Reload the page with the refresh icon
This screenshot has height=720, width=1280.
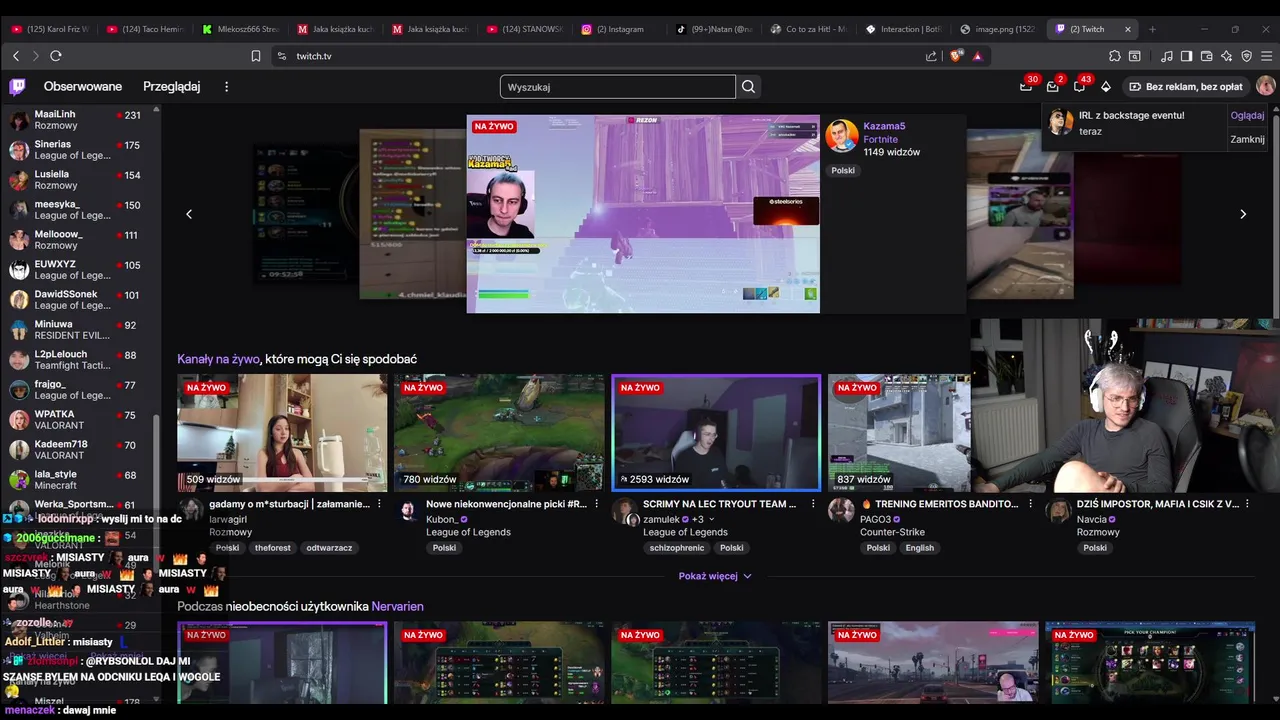click(x=56, y=56)
